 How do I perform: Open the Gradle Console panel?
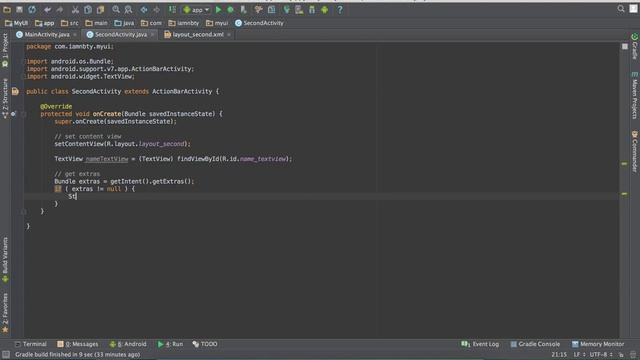pos(535,344)
